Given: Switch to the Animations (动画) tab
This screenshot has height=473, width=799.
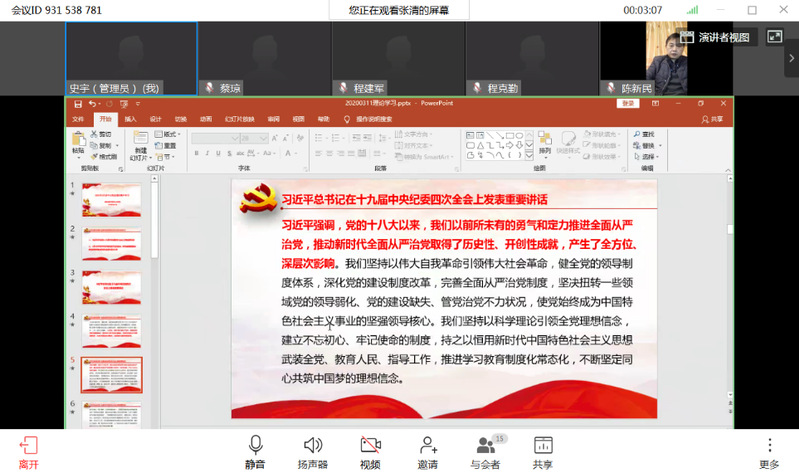Looking at the screenshot, I should pyautogui.click(x=206, y=119).
